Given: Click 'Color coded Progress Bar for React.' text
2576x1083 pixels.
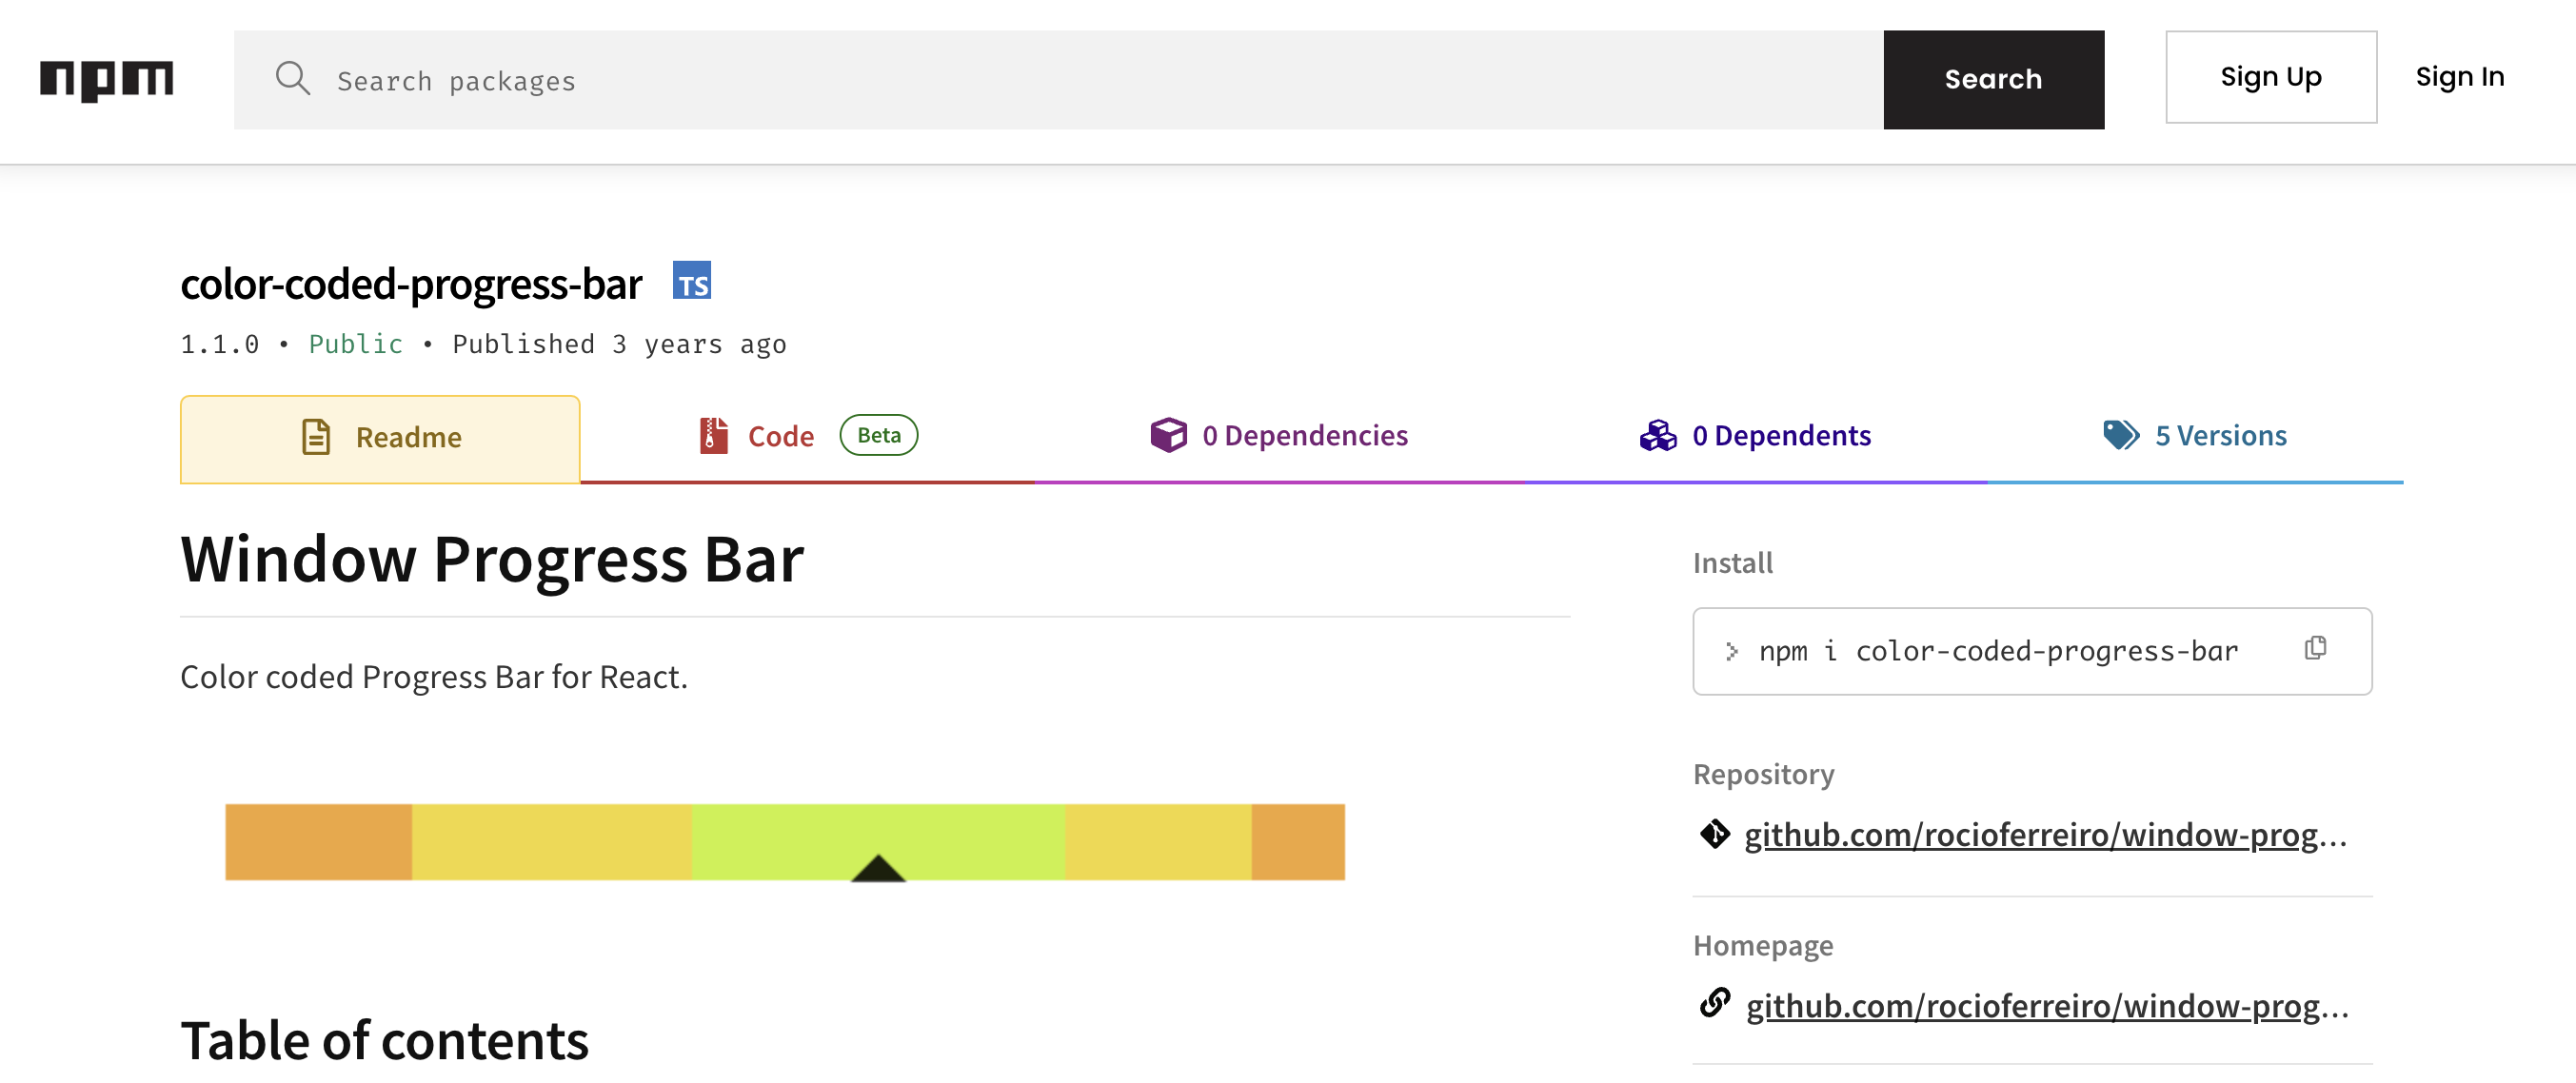Looking at the screenshot, I should pos(434,677).
